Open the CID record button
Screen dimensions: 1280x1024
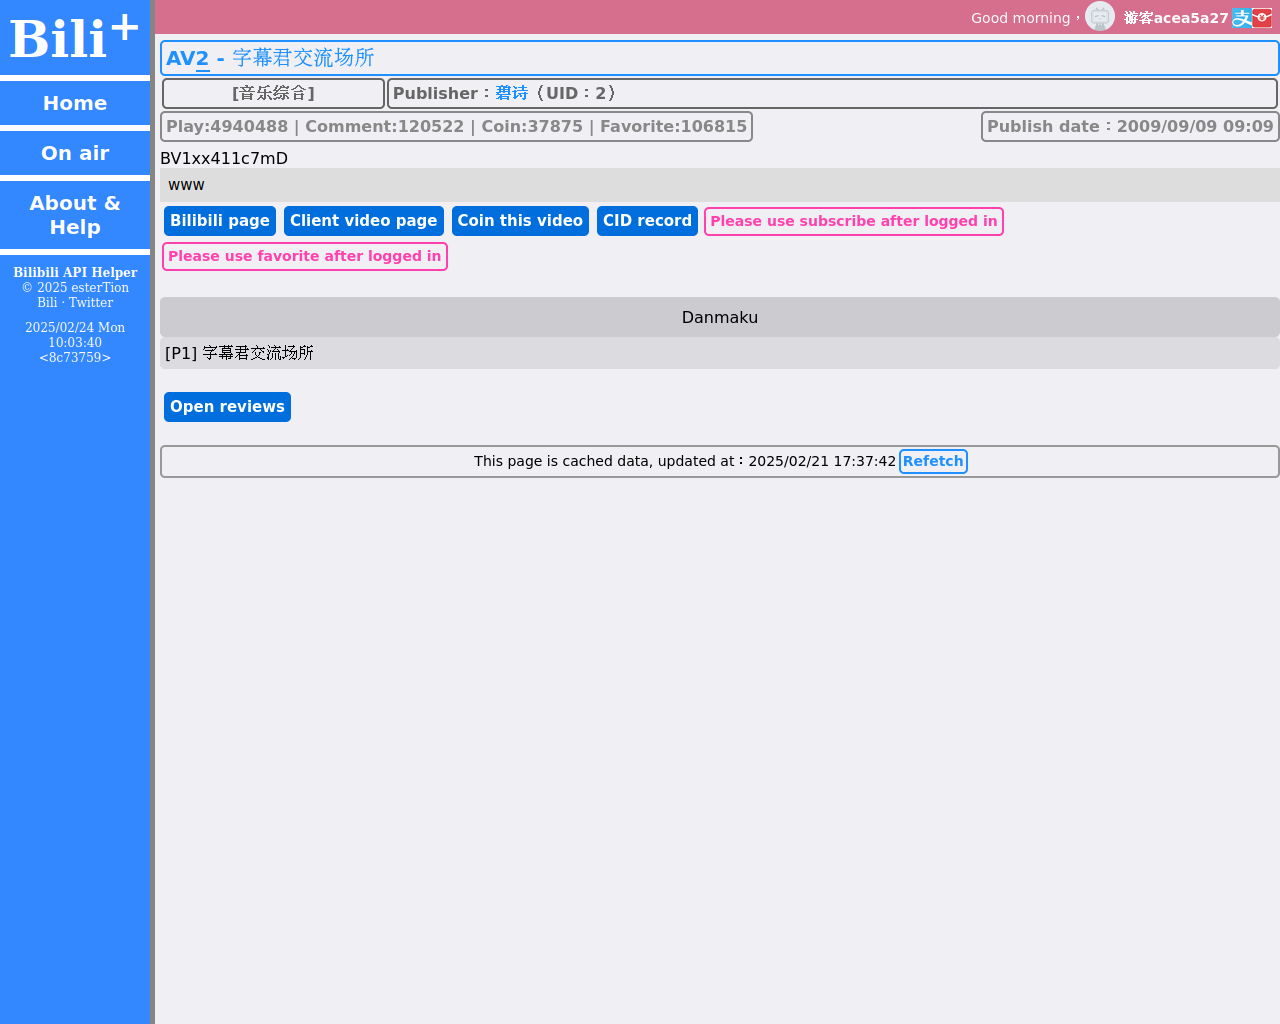point(647,221)
